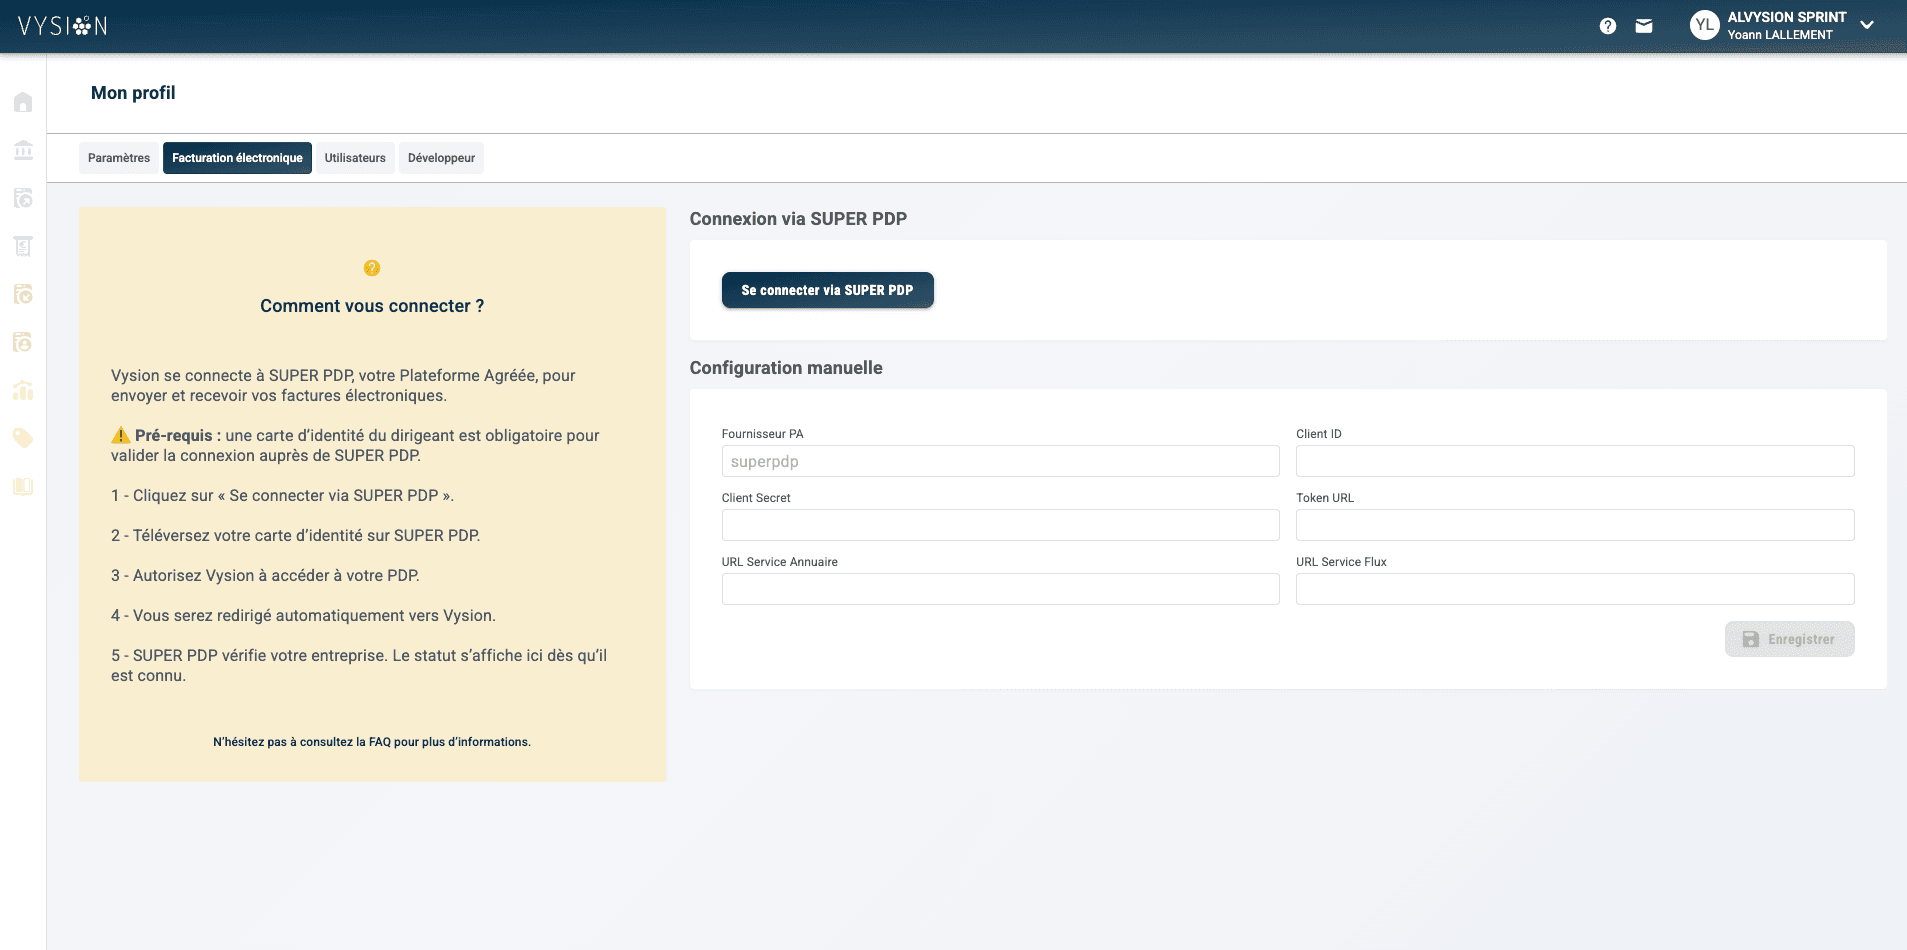Click the YL user avatar
Image resolution: width=1907 pixels, height=950 pixels.
[1704, 25]
